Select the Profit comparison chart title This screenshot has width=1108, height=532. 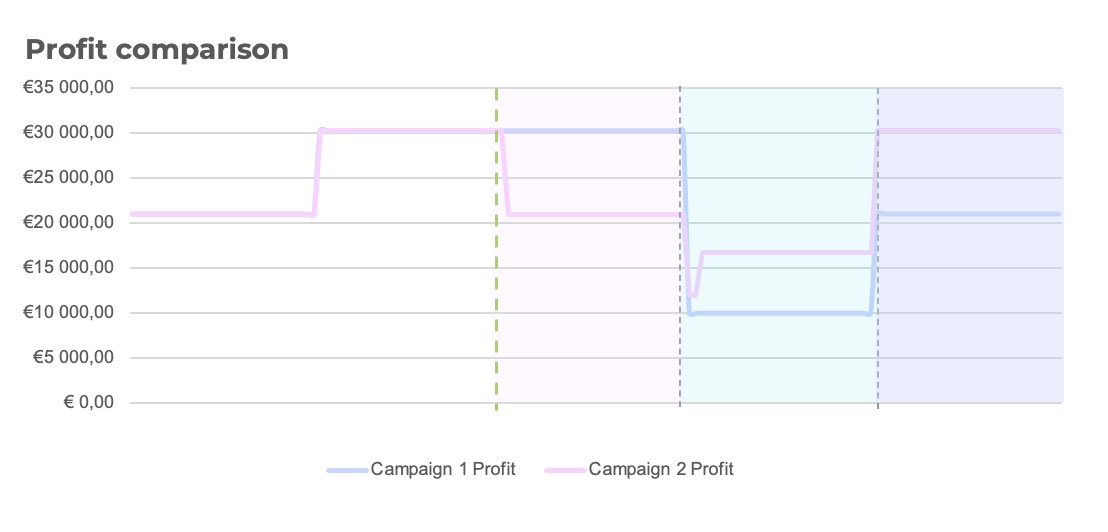pos(157,50)
